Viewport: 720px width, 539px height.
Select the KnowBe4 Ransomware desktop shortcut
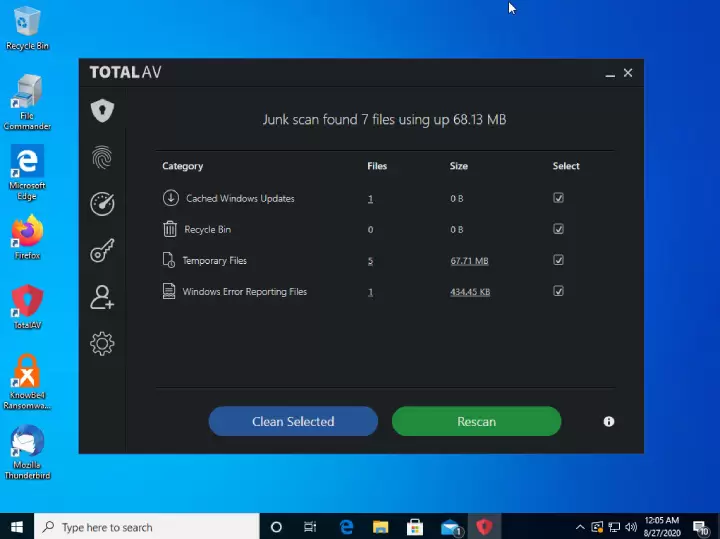point(27,382)
